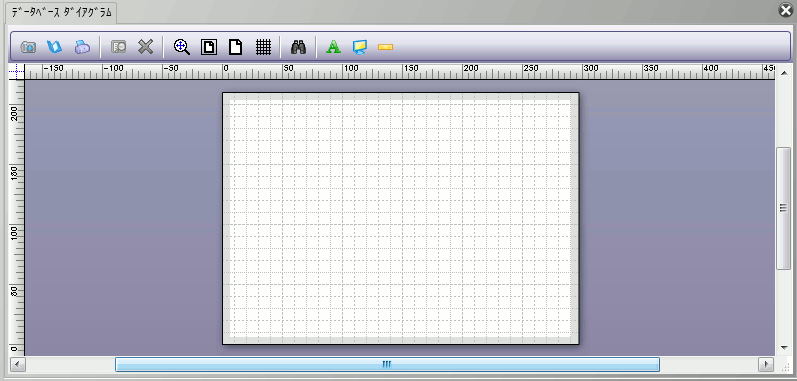Click the blue open book icon
The width and height of the screenshot is (797, 381).
click(x=54, y=47)
